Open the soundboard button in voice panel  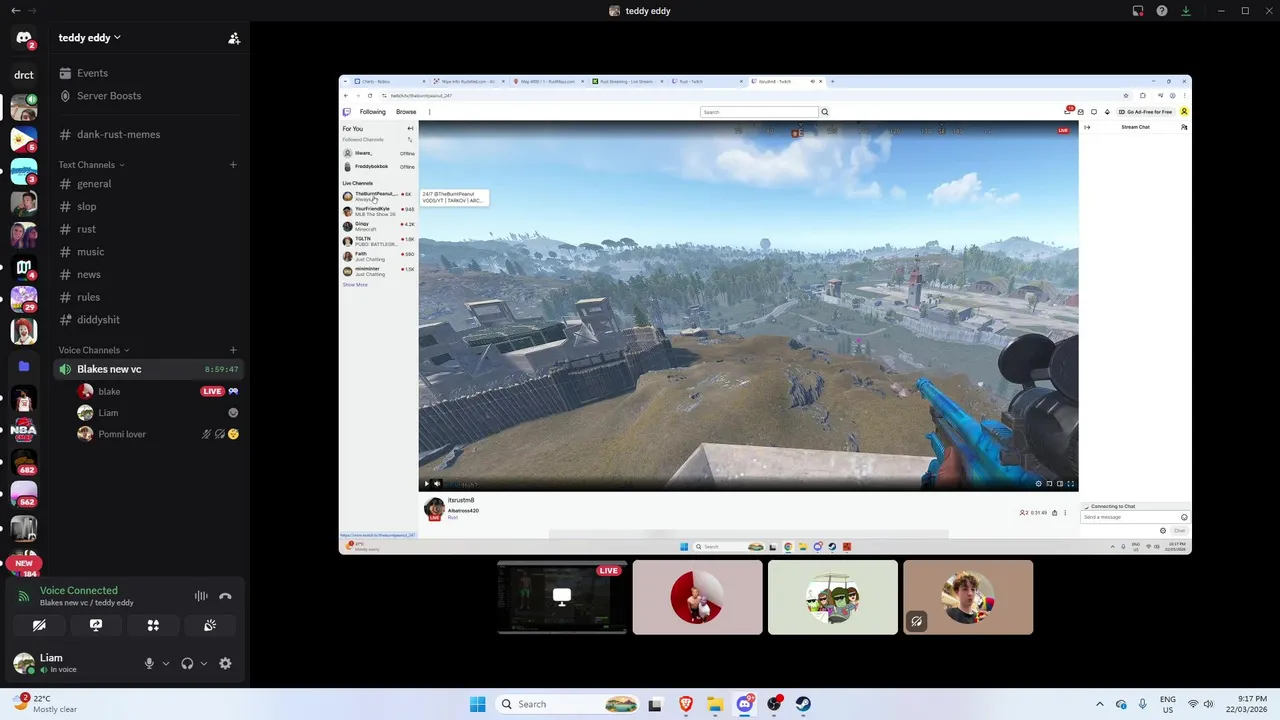coord(210,625)
